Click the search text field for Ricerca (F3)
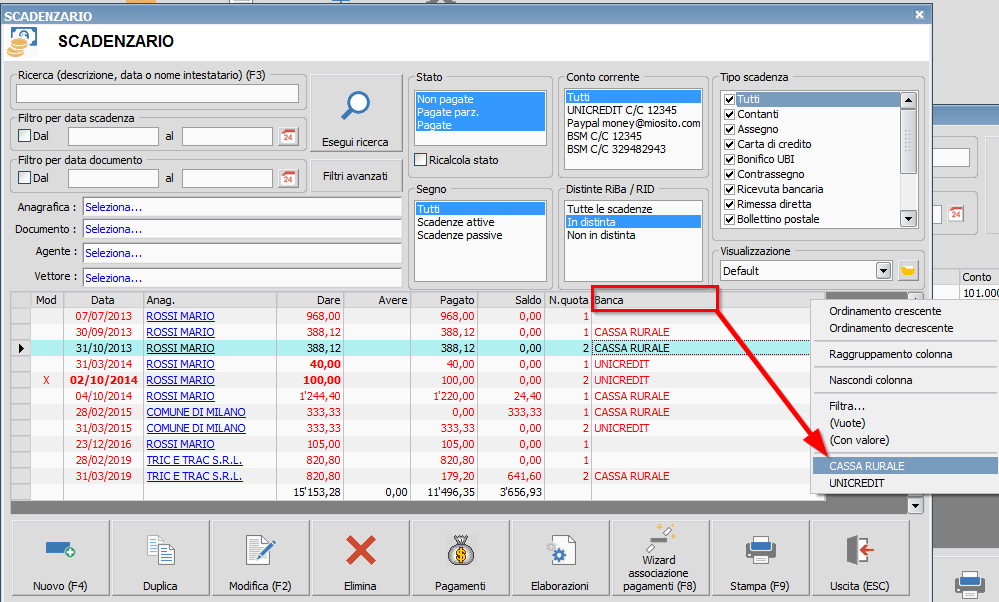Screen dimensions: 999x602 (x=157, y=94)
